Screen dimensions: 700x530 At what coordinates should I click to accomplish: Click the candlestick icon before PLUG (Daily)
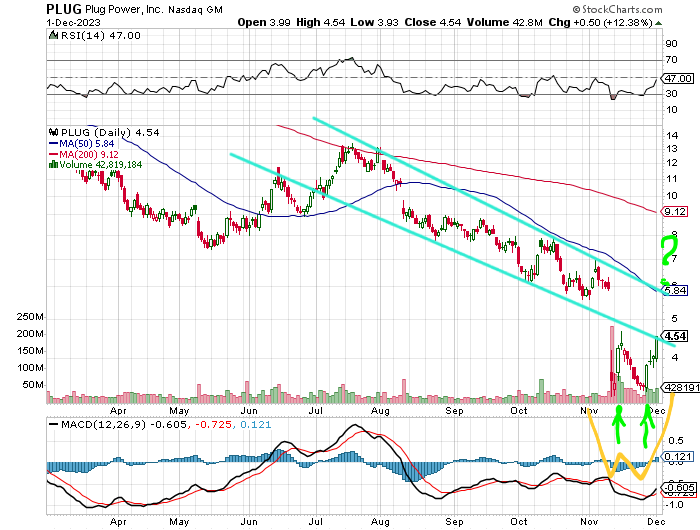tap(54, 132)
